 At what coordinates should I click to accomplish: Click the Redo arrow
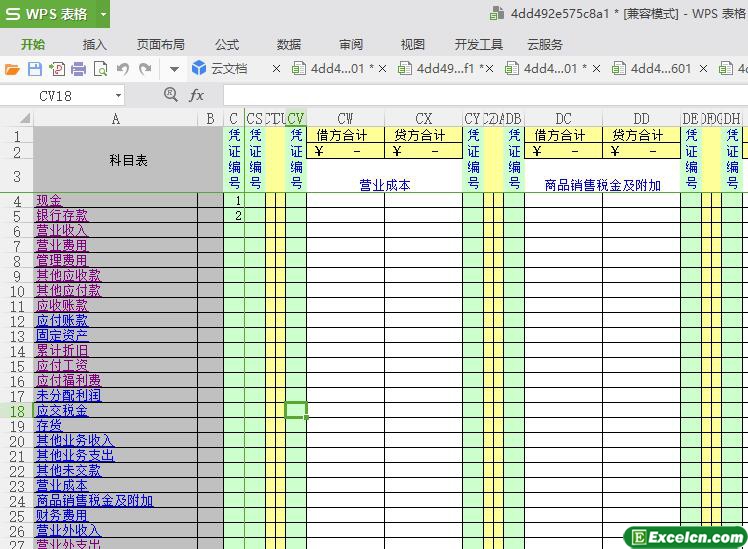pos(145,69)
